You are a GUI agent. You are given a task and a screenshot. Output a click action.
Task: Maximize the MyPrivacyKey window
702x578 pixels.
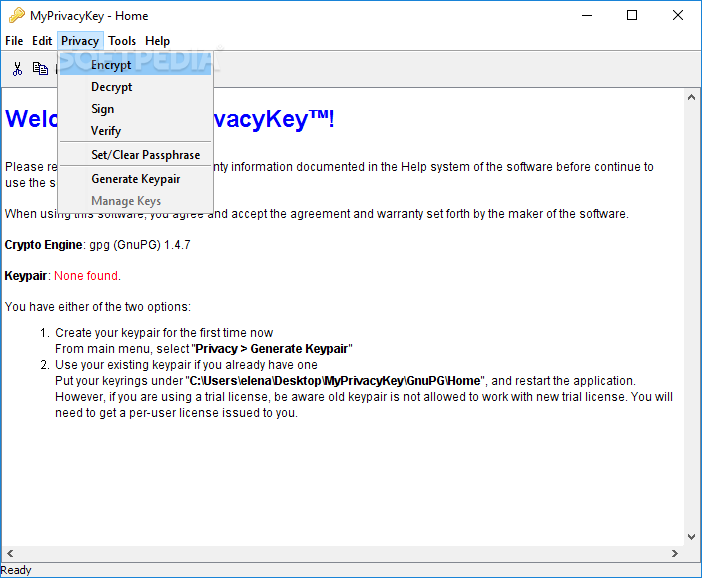coord(632,15)
